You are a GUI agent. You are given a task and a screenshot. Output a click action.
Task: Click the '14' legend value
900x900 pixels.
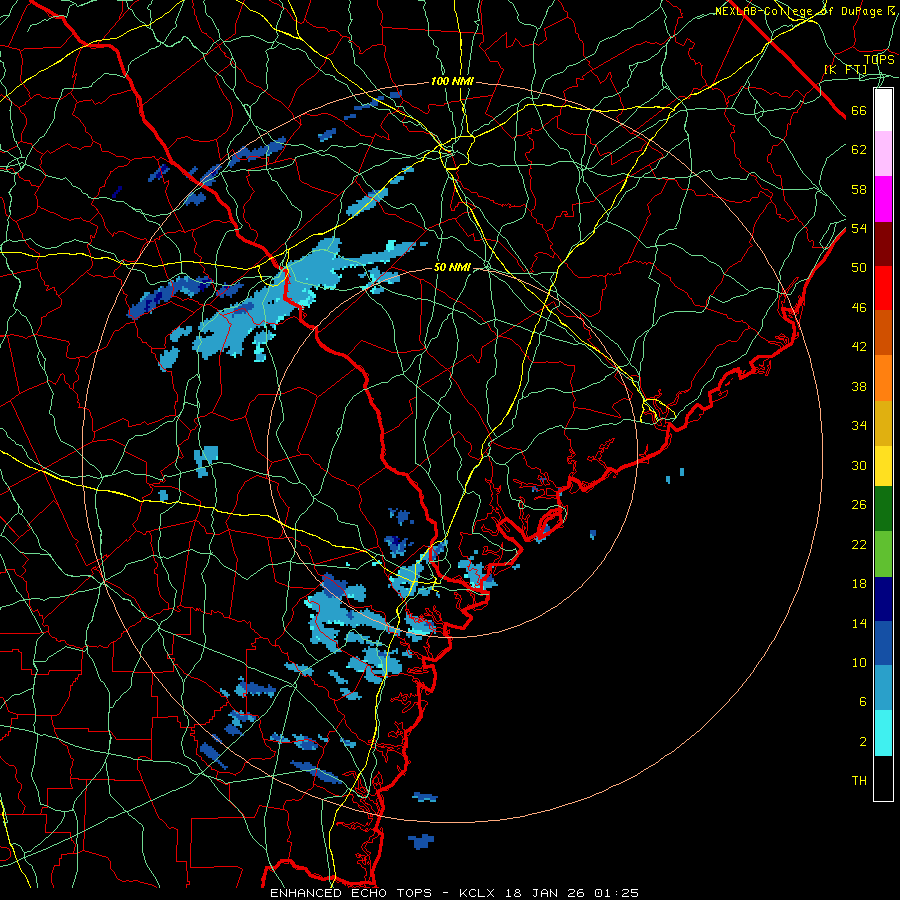859,623
